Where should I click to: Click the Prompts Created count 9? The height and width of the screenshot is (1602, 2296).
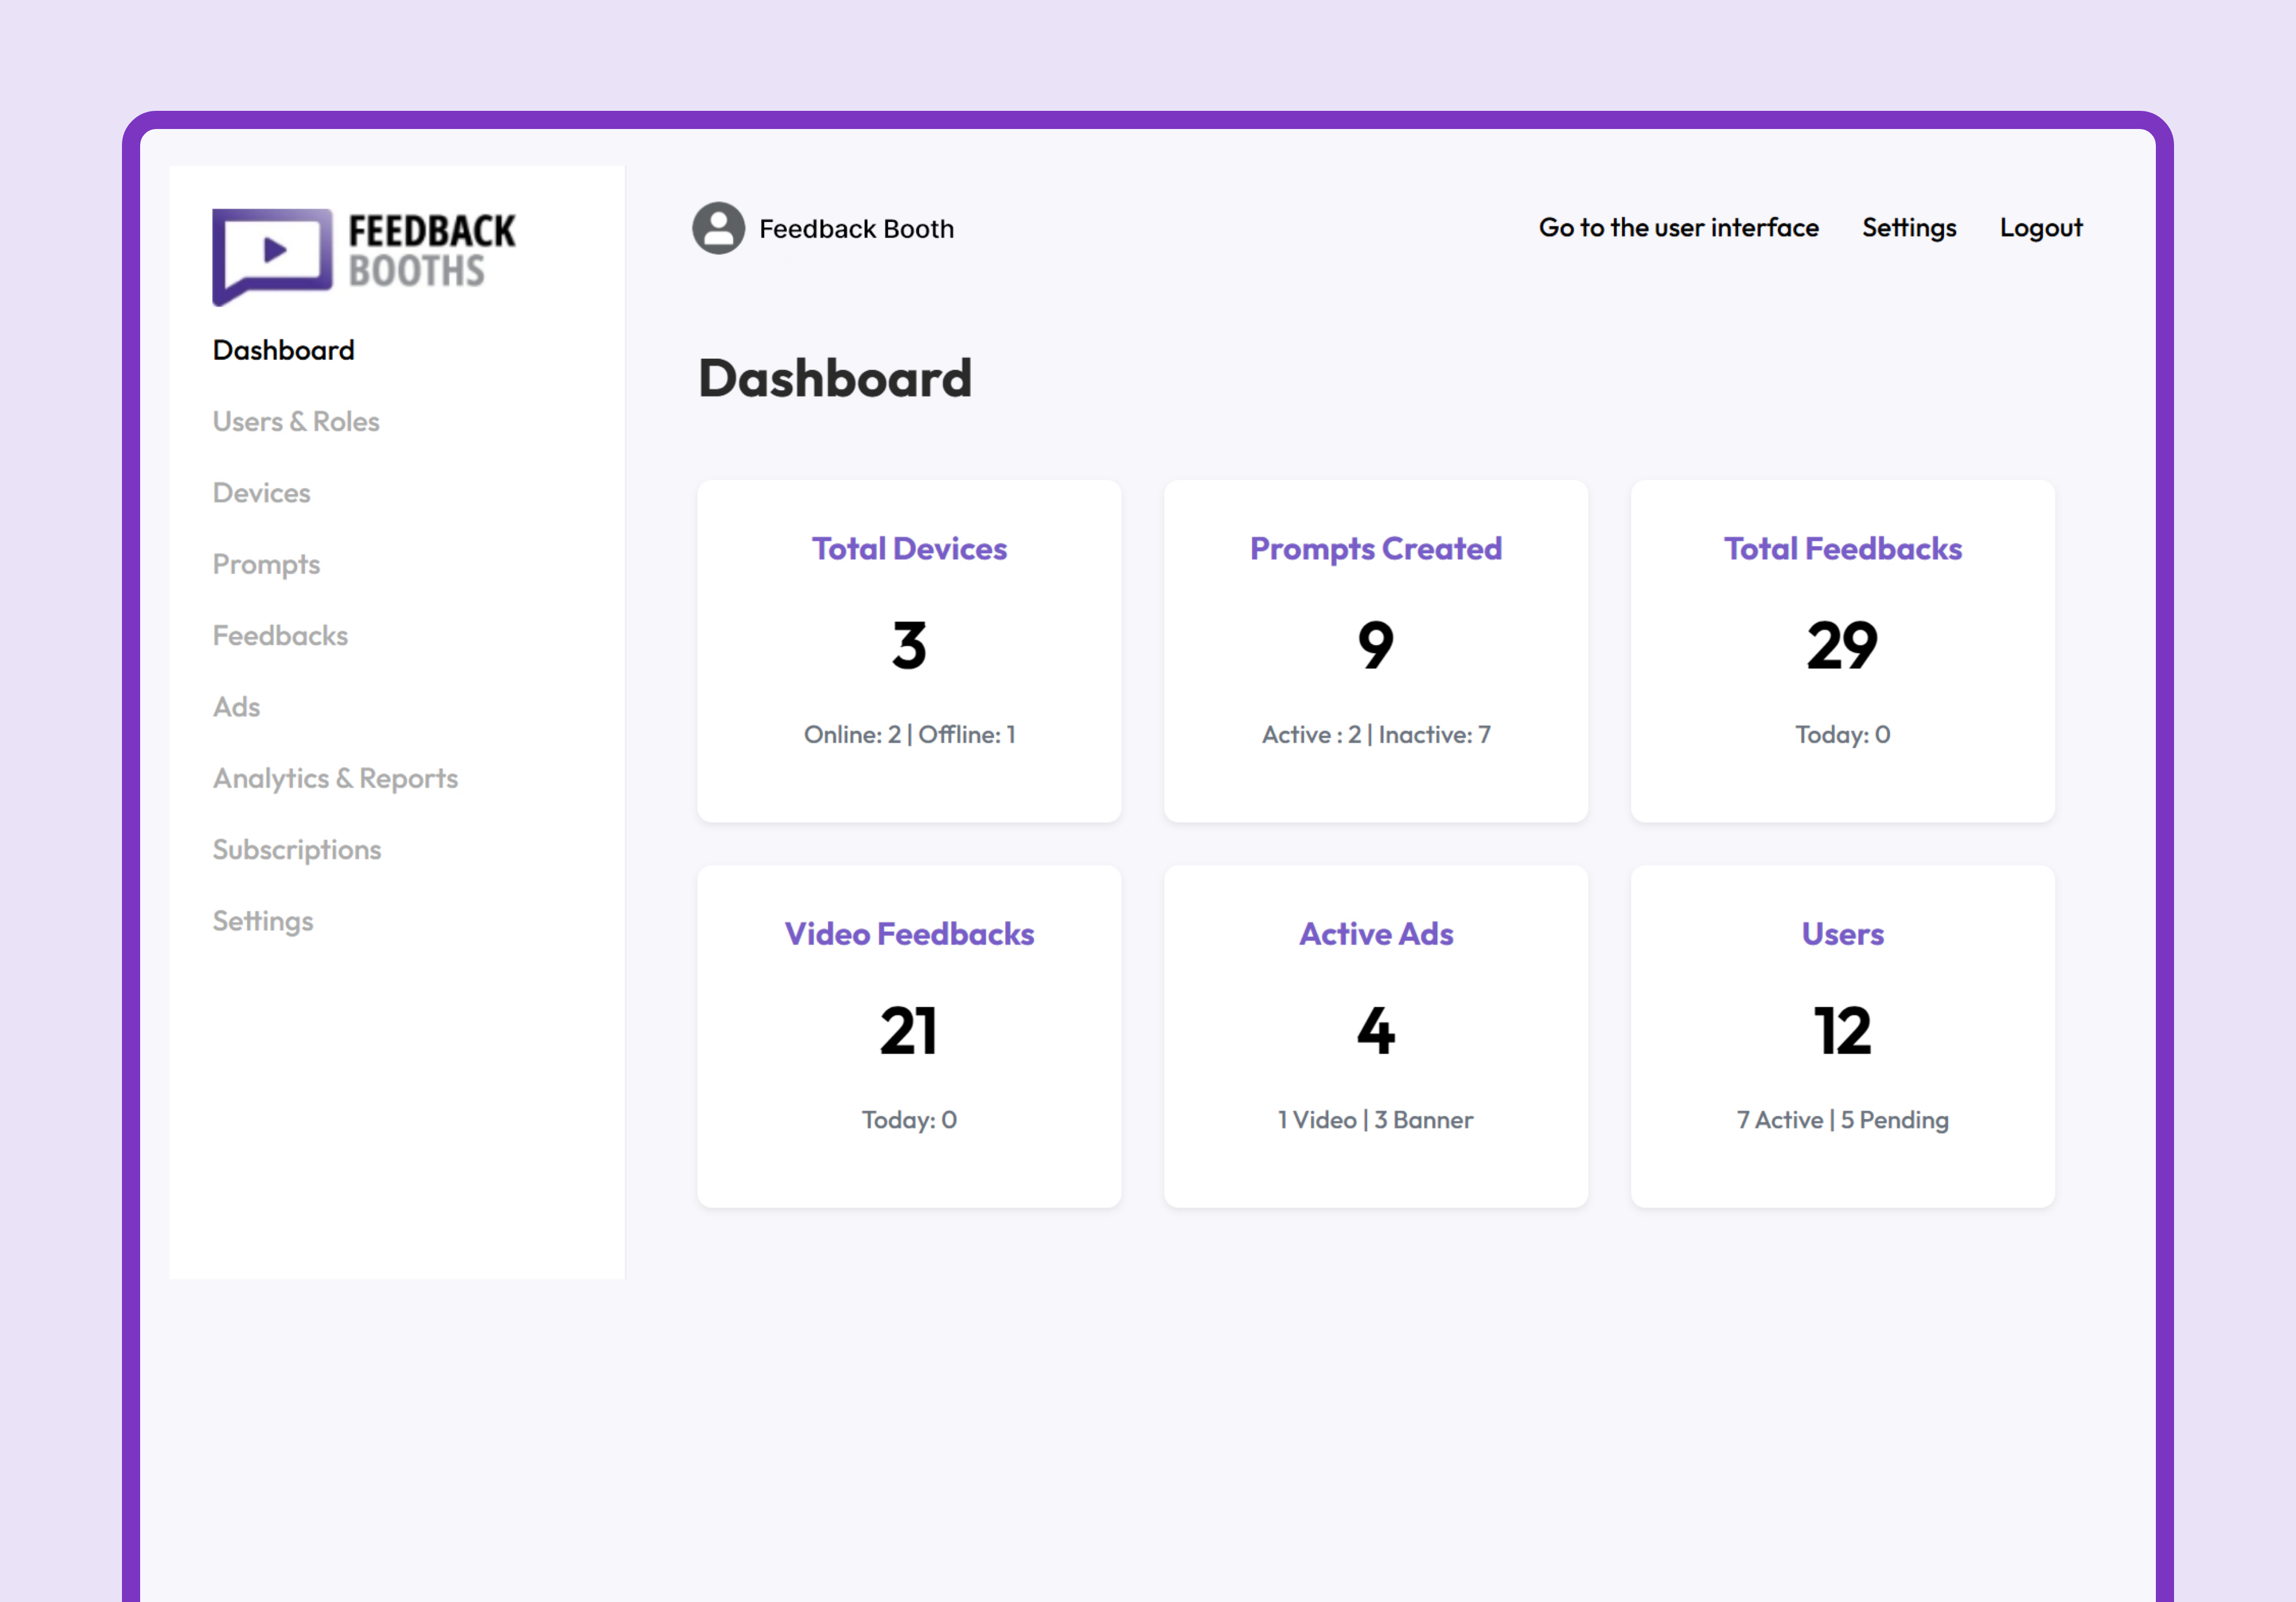coord(1376,645)
